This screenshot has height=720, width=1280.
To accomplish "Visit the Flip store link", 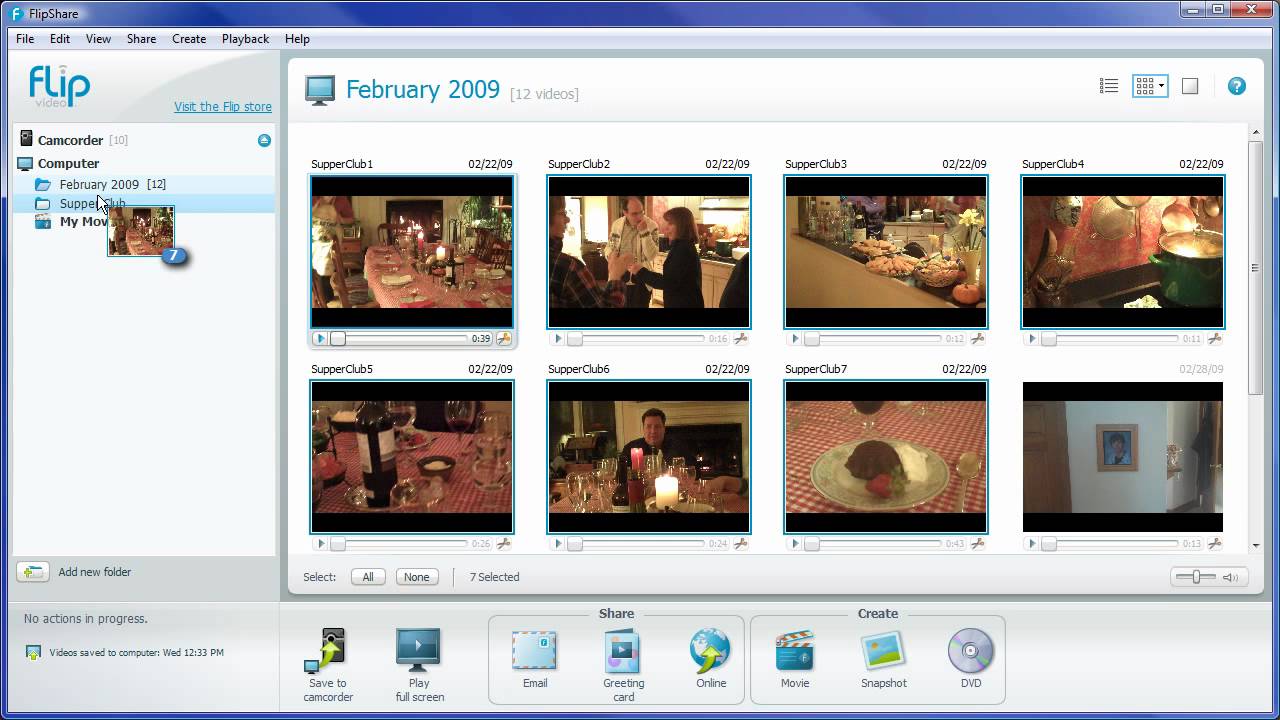I will click(223, 107).
